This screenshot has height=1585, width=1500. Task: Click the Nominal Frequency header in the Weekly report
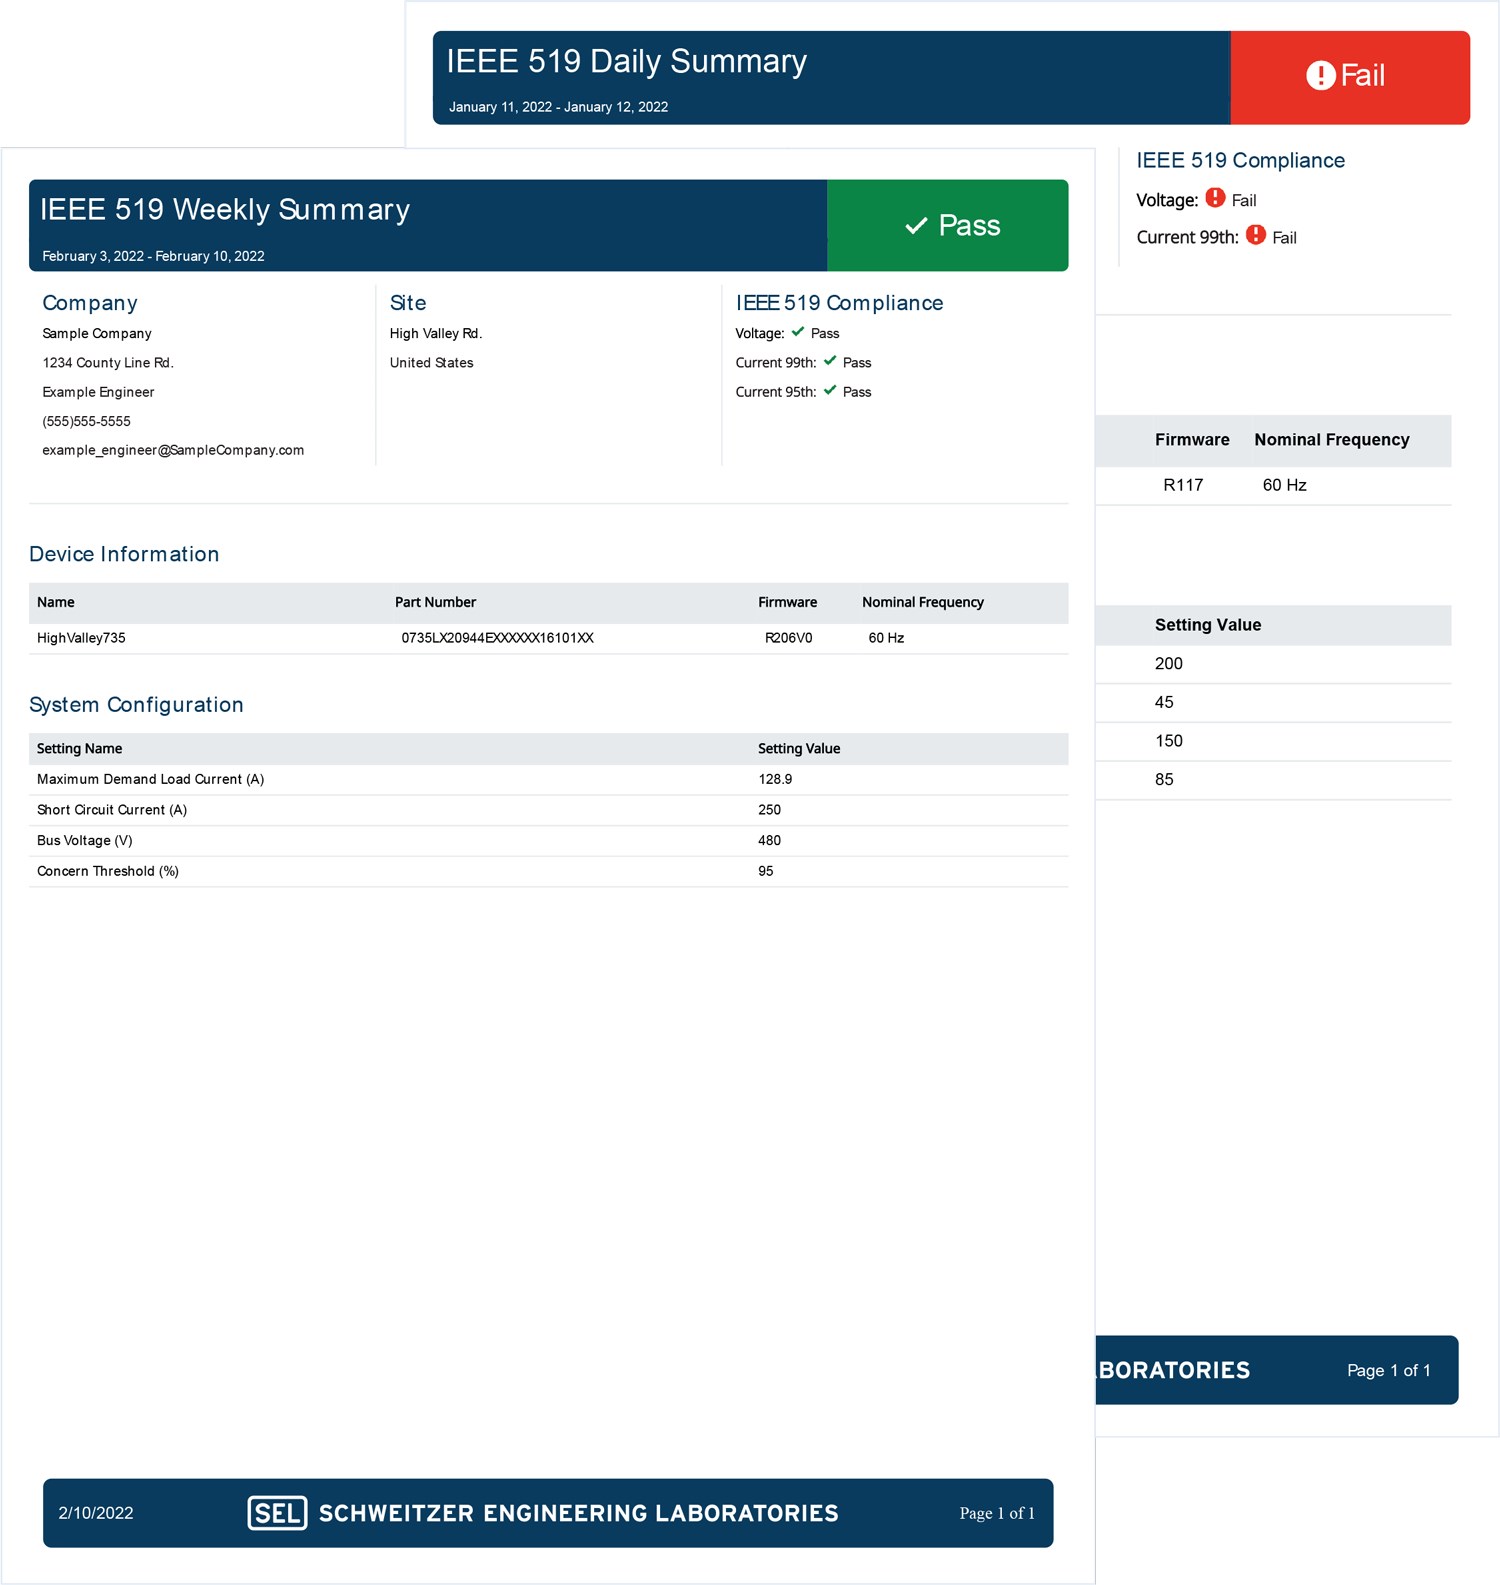pos(923,602)
